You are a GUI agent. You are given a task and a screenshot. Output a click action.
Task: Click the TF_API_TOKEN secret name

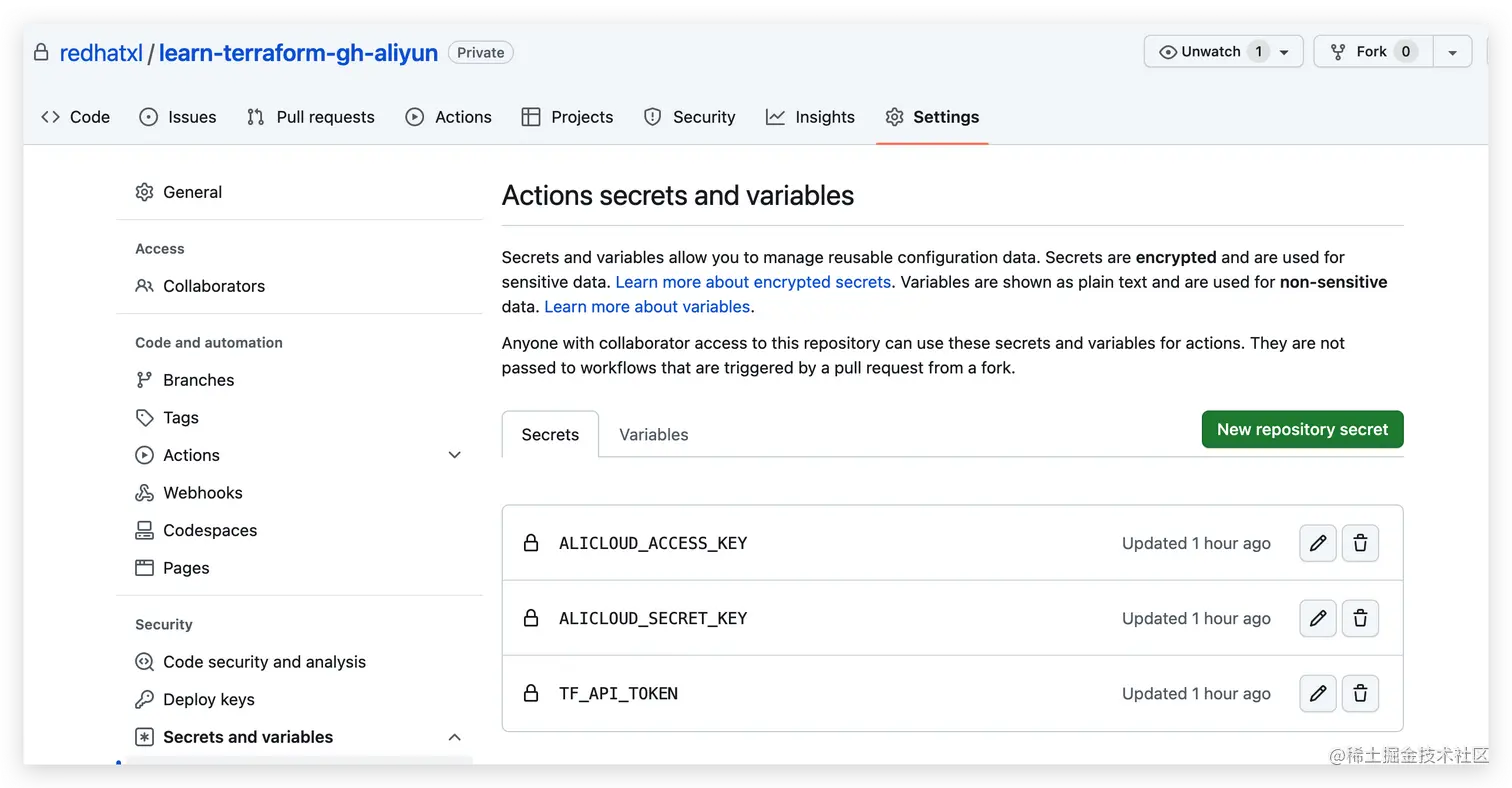coord(618,693)
